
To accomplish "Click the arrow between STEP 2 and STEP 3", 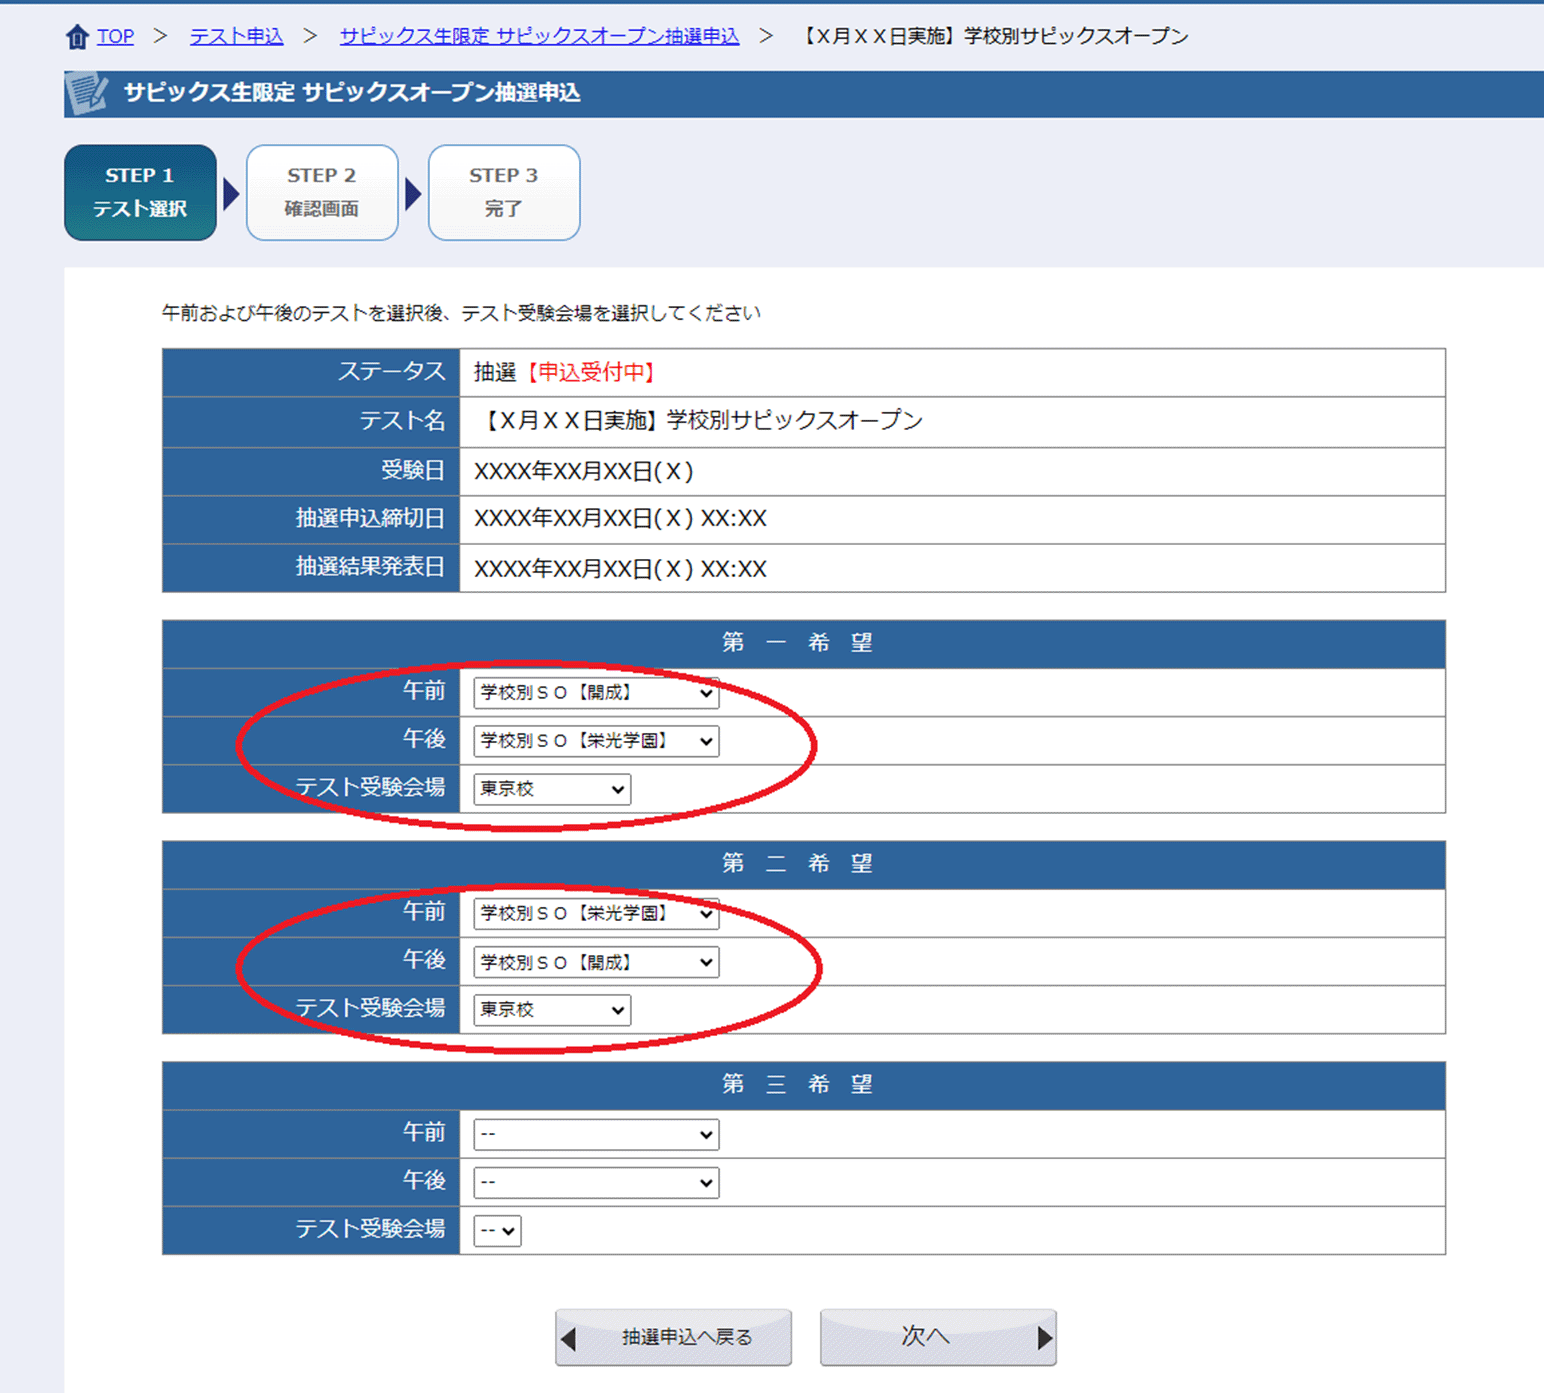I will pos(413,193).
